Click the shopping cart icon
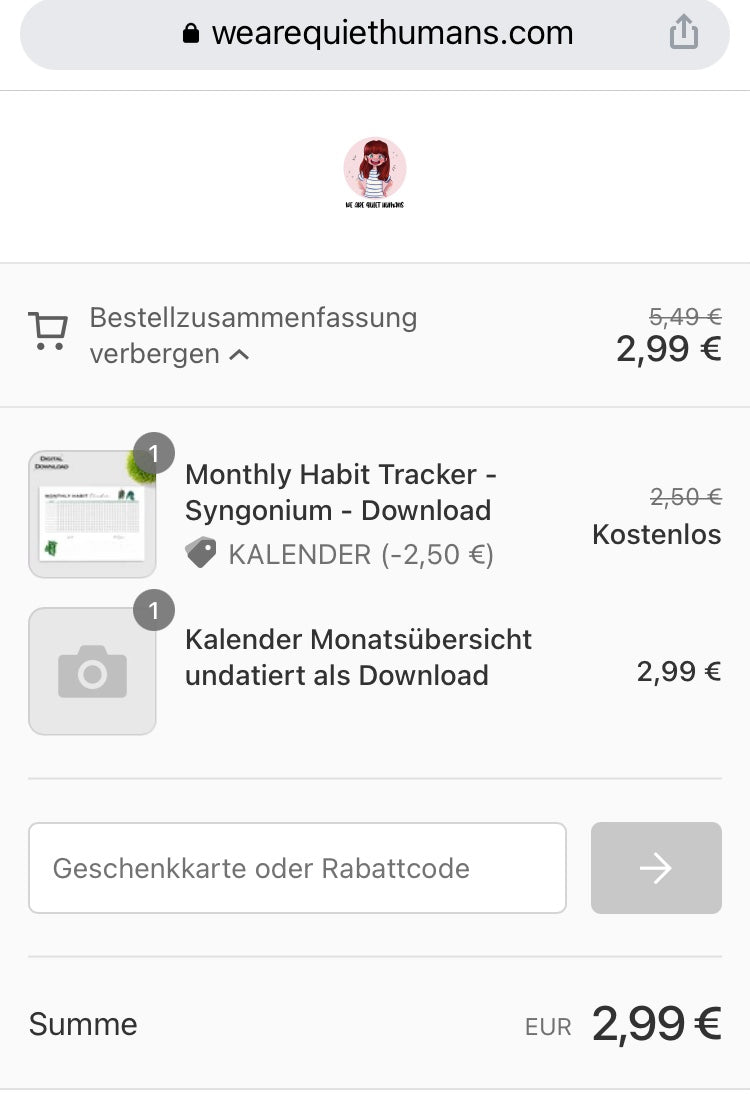Screen dimensions: 750x1094 click(48, 330)
